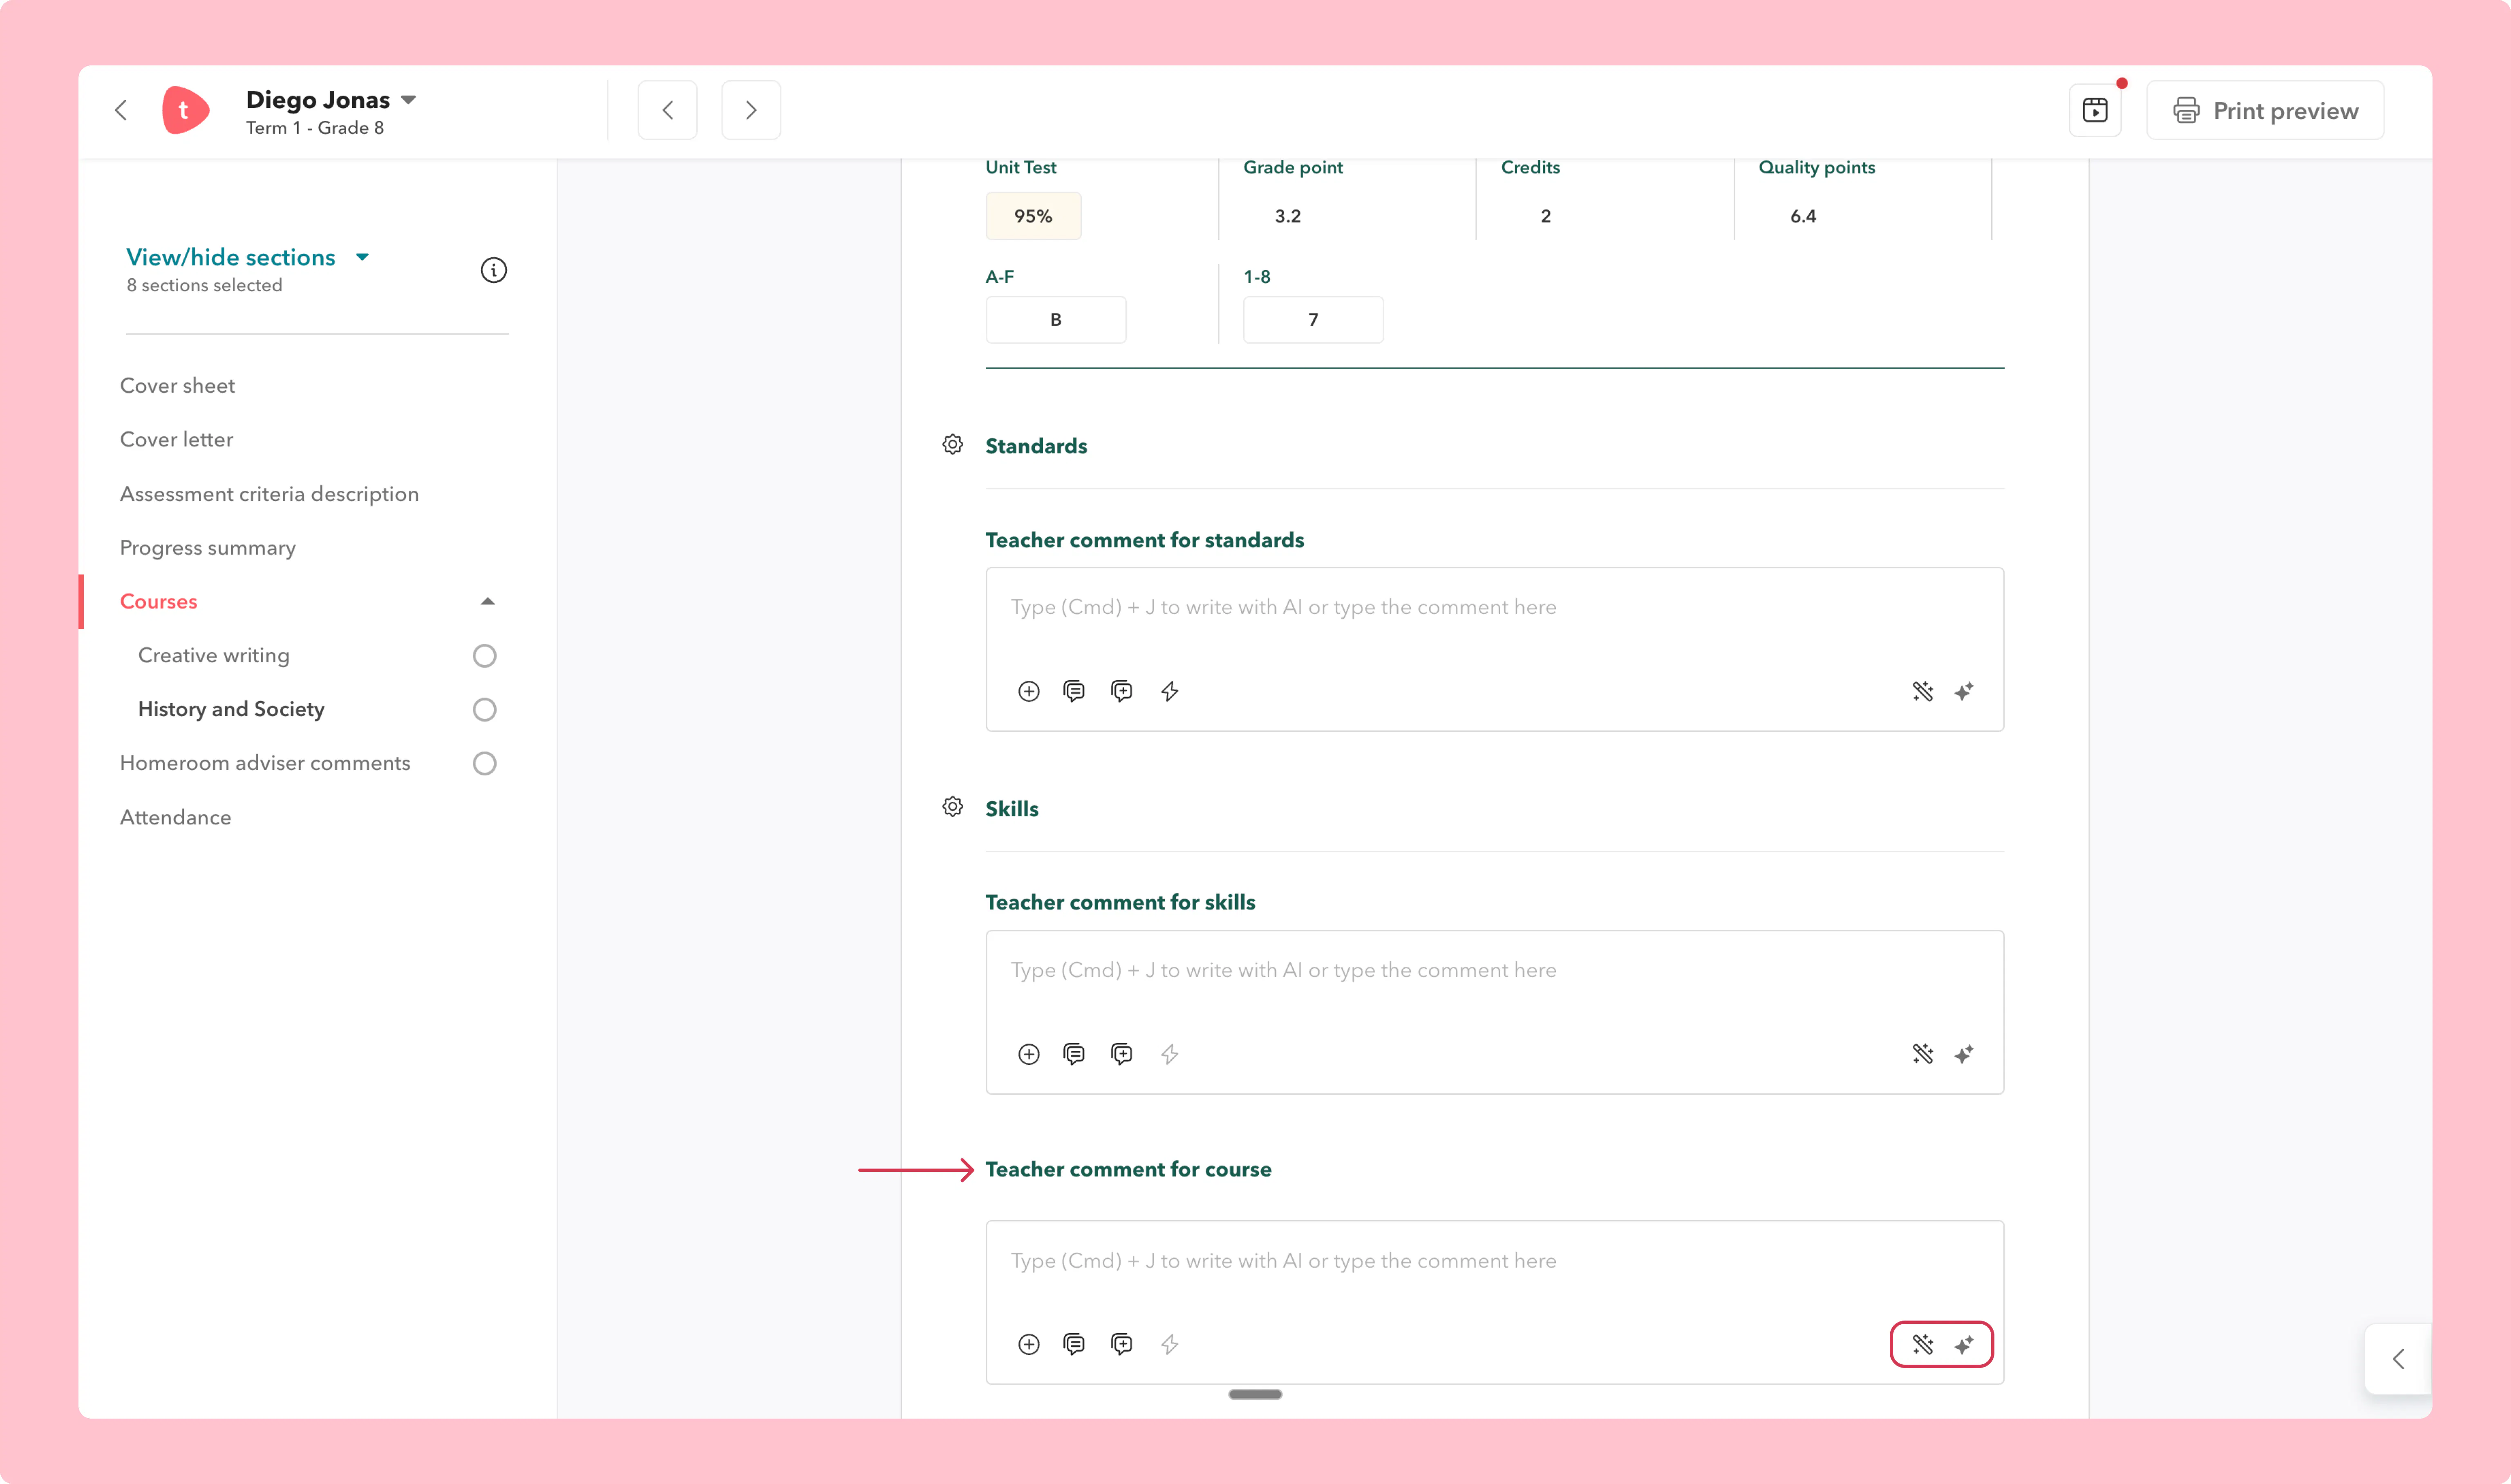
Task: Click the Credits value 2
Action: coord(1546,216)
